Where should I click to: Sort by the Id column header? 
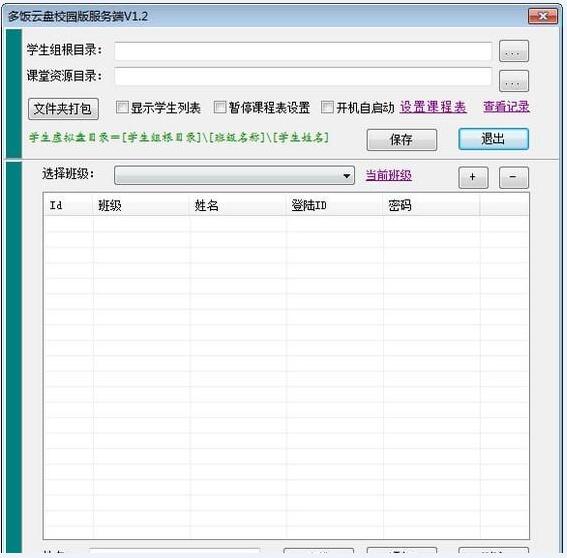[x=68, y=205]
